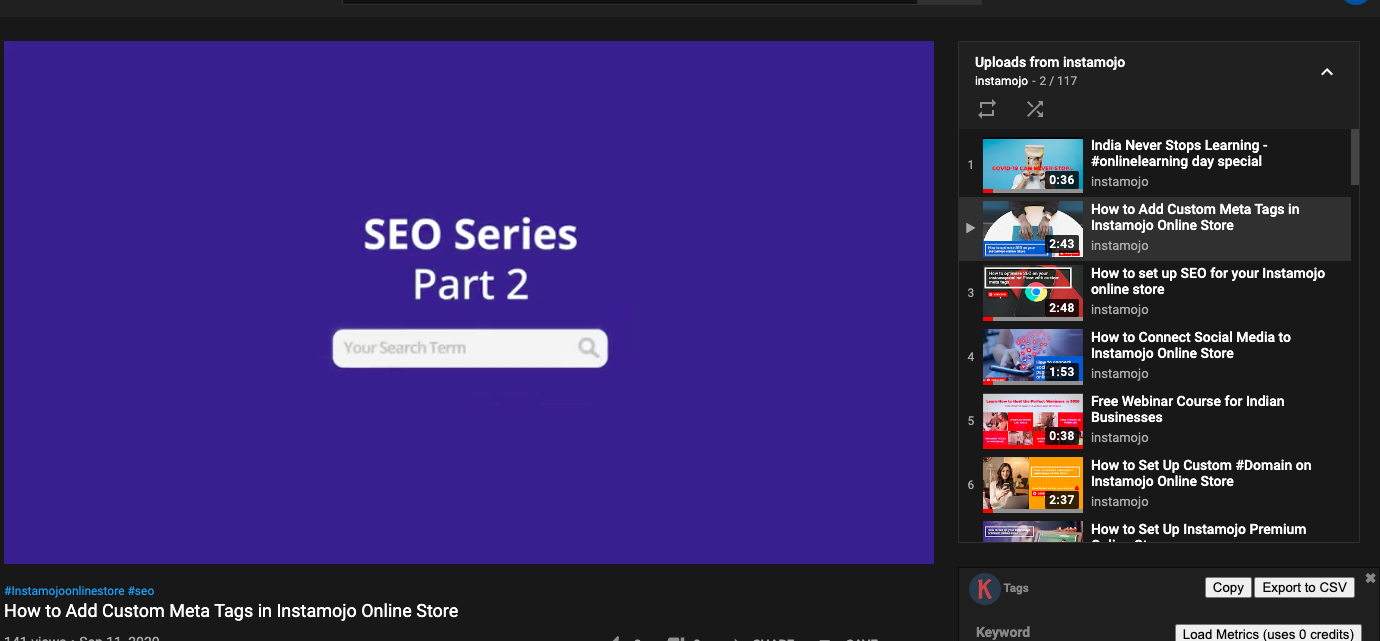Open the #seo hashtag link
Viewport: 1380px width, 641px height.
141,591
